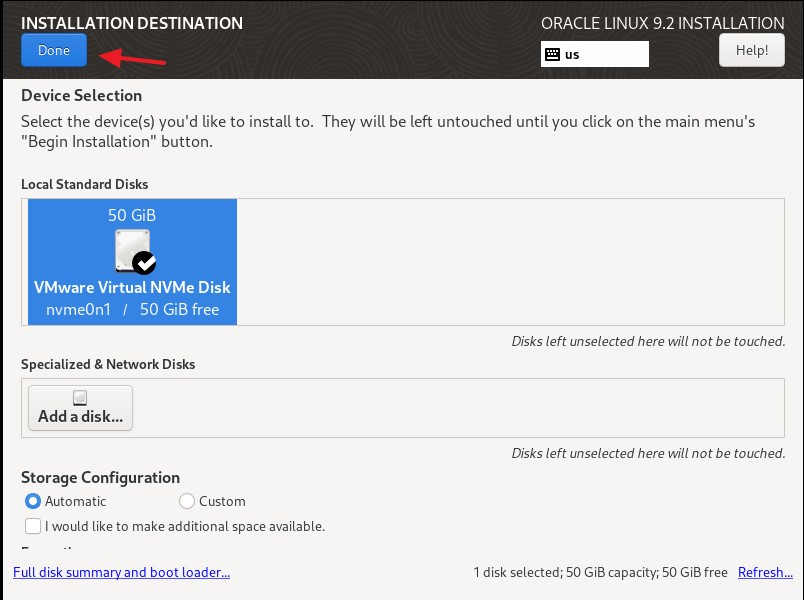The image size is (804, 600).
Task: Click the Refresh... link
Action: click(765, 572)
